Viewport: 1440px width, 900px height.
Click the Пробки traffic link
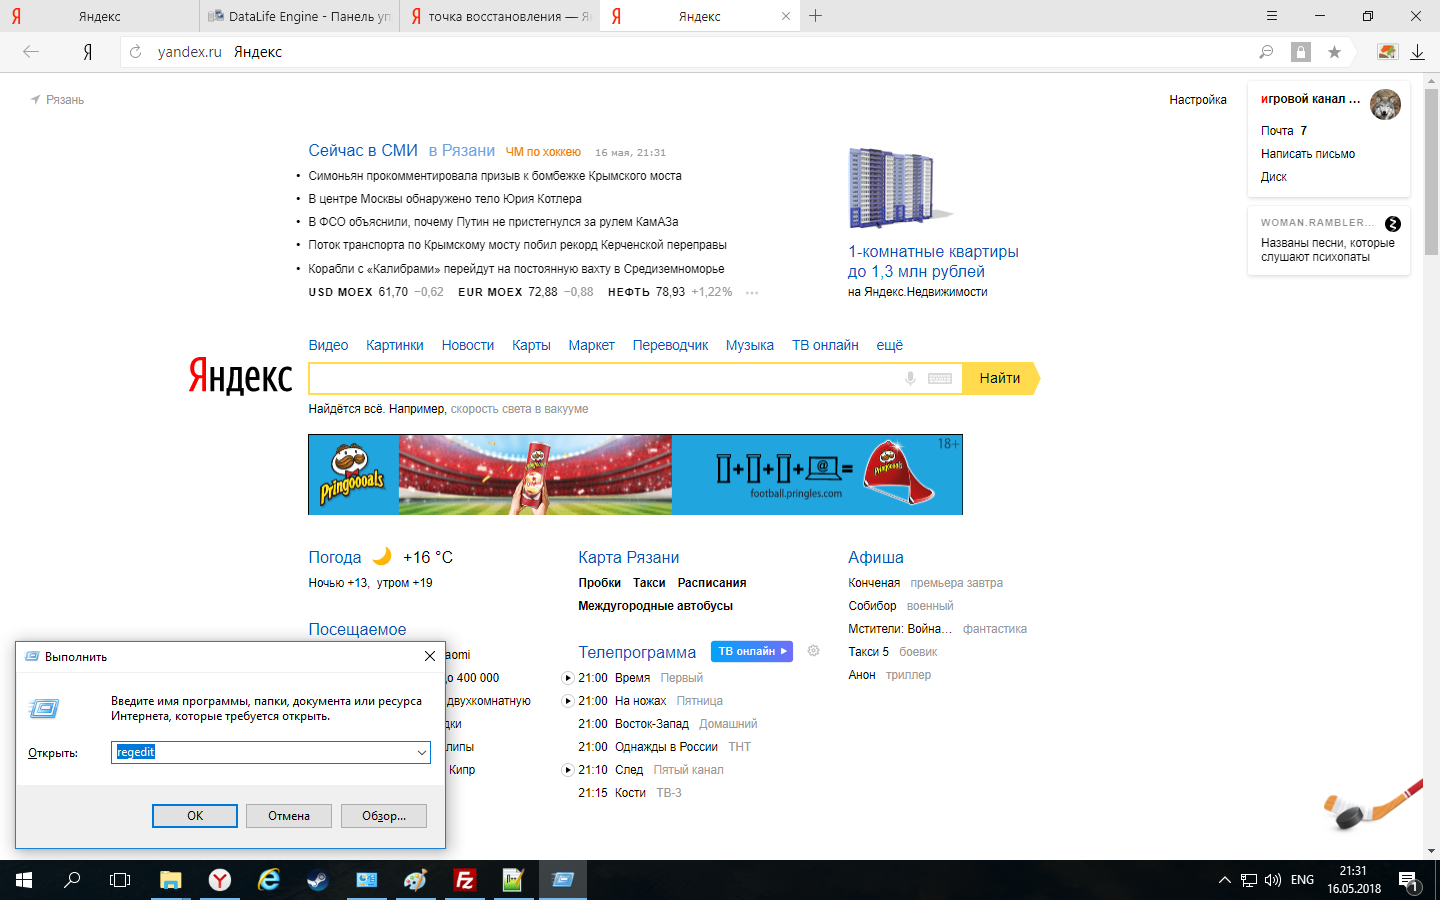pyautogui.click(x=599, y=583)
